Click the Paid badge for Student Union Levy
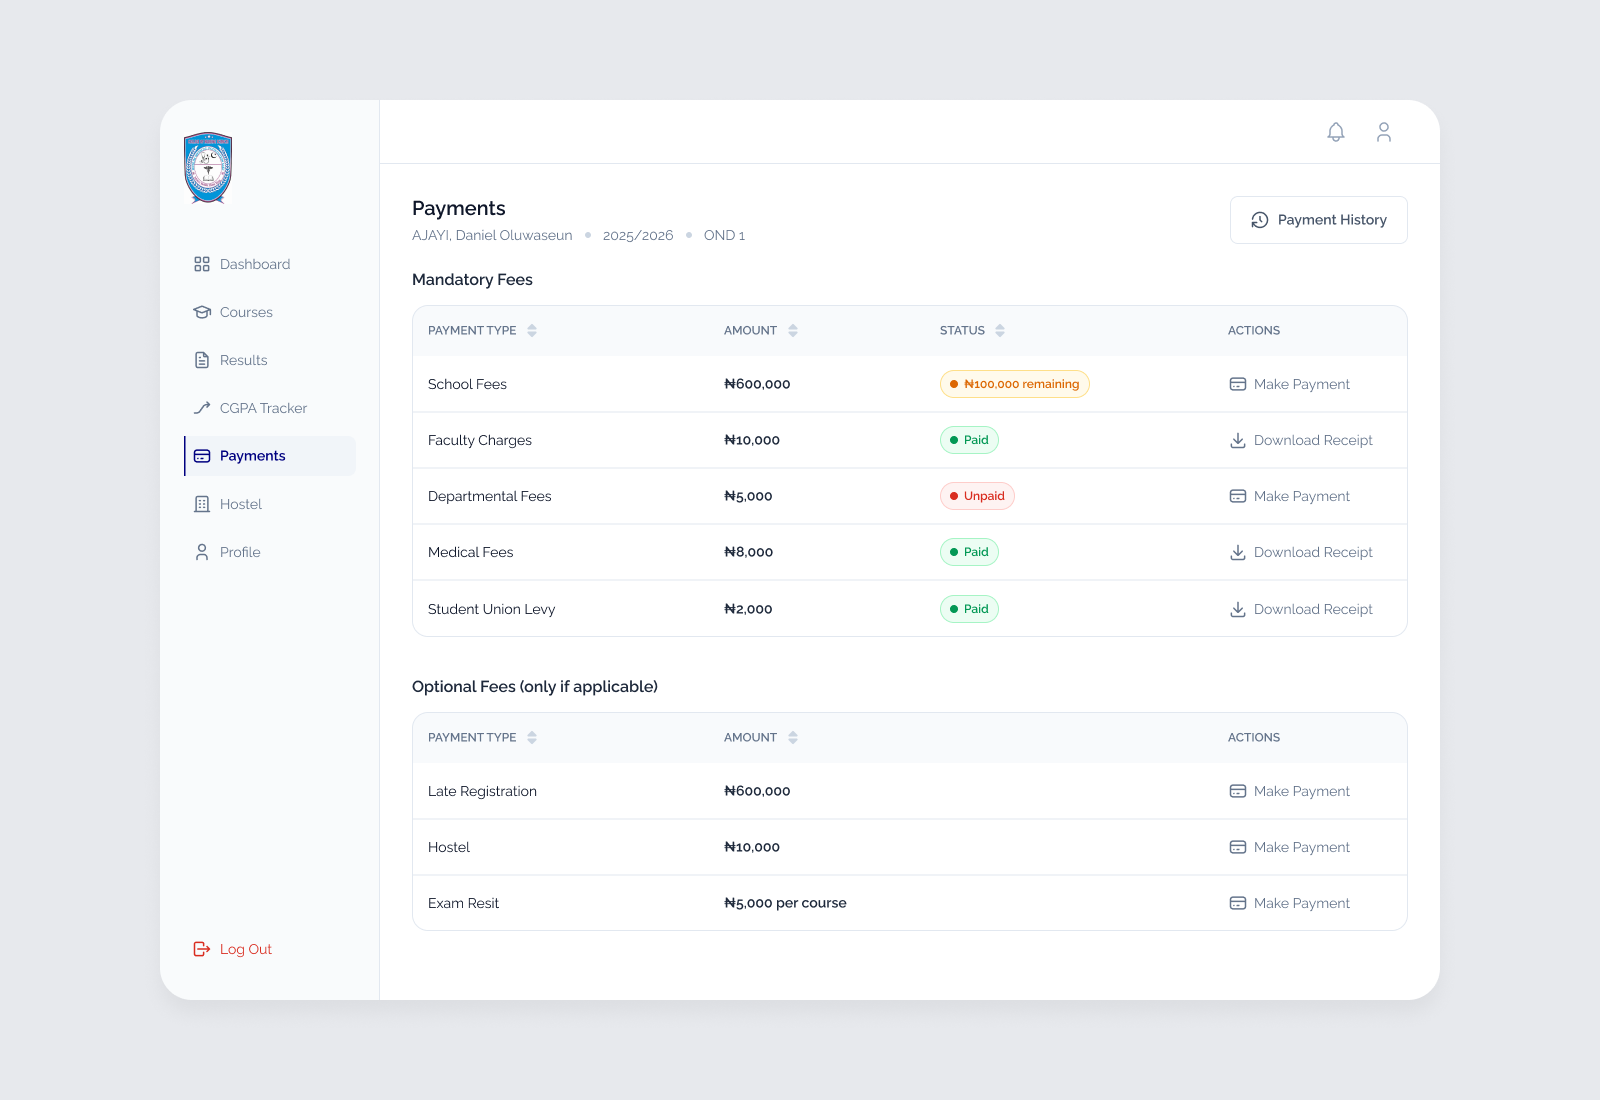1600x1100 pixels. tap(969, 609)
